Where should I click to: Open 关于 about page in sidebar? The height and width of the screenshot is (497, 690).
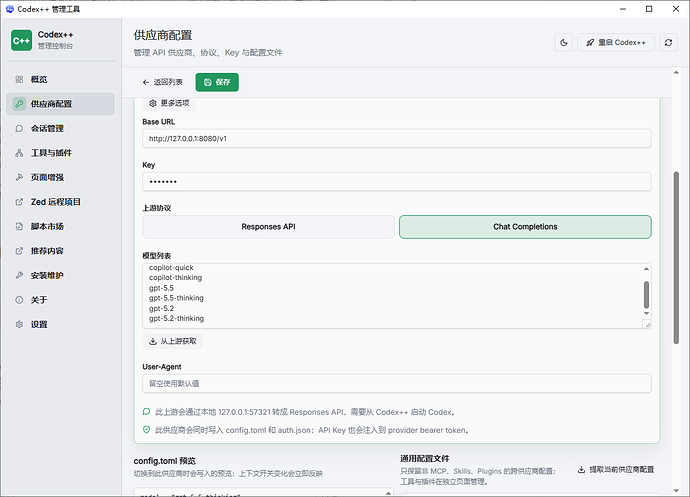pos(60,300)
